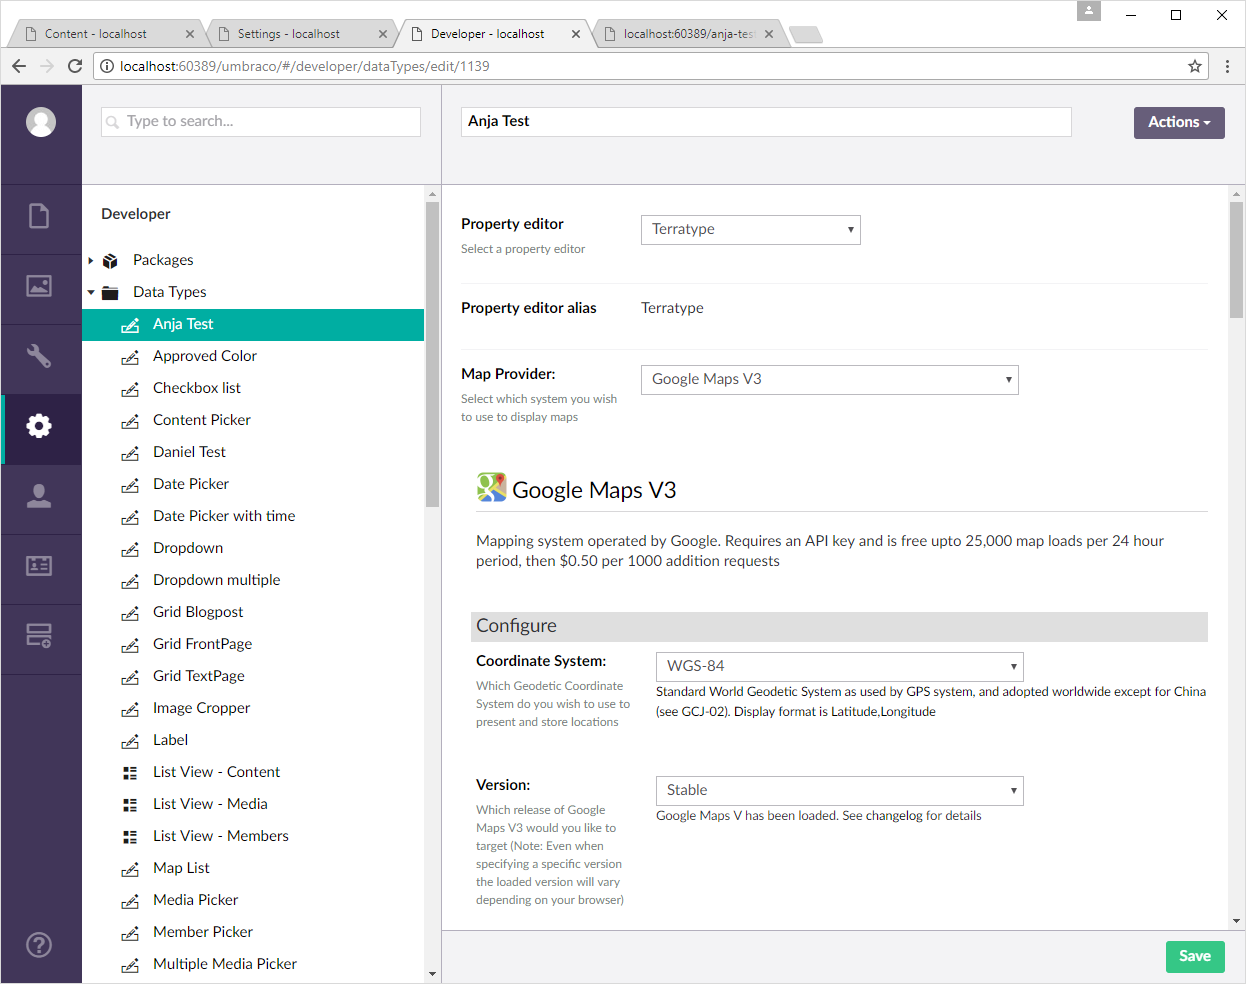Image resolution: width=1246 pixels, height=984 pixels.
Task: Click the tree panel scrollbar thumb
Action: click(x=432, y=355)
